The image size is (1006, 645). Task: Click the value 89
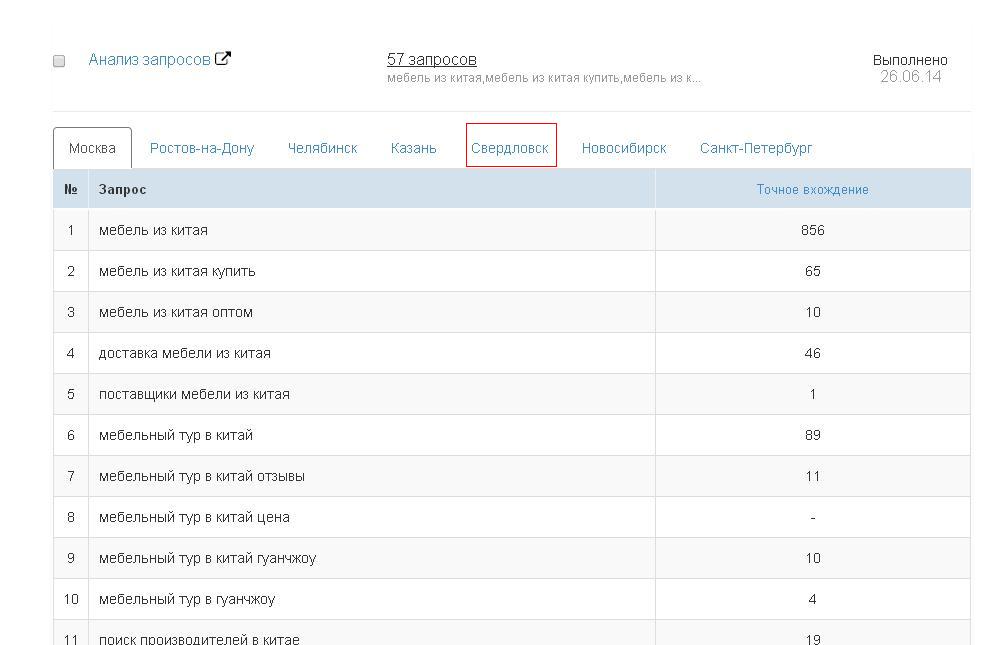[812, 436]
